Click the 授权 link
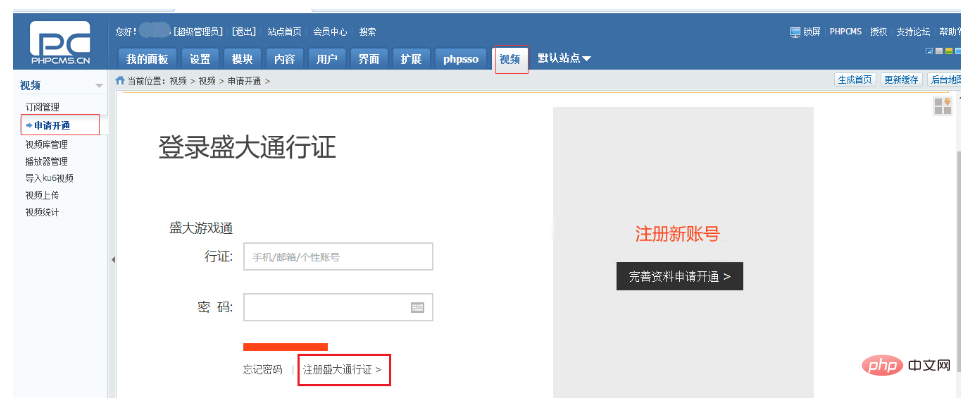Screen dimensions: 961x398 click(879, 32)
